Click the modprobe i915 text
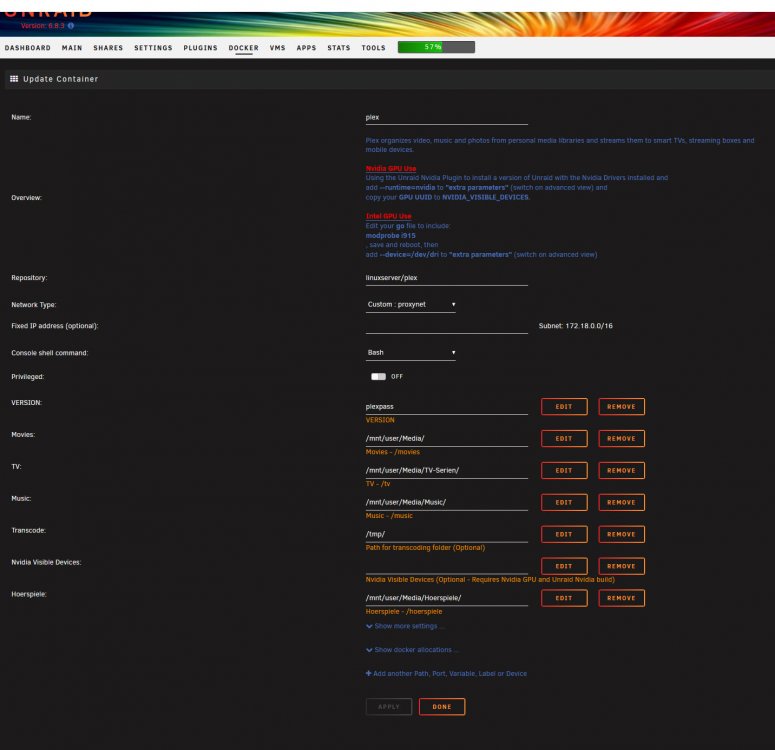Viewport: 775px width, 750px height. click(x=390, y=235)
